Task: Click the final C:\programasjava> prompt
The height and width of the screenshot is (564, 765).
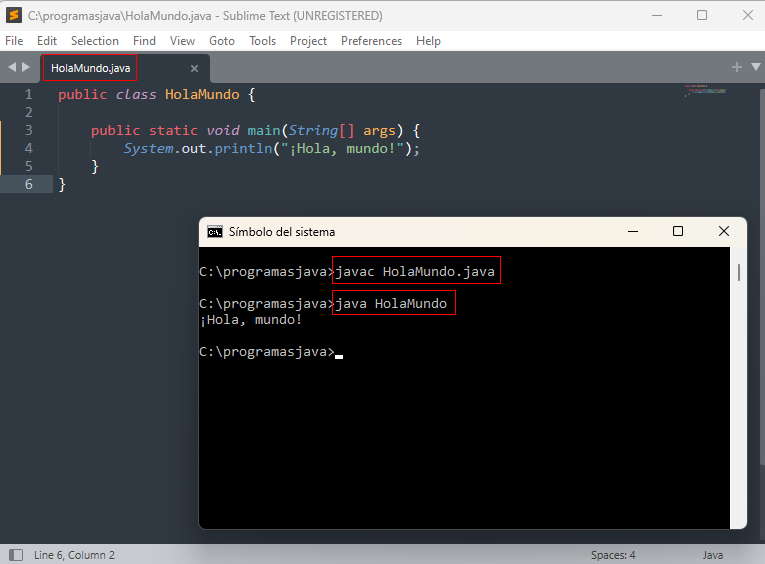Action: pos(267,352)
